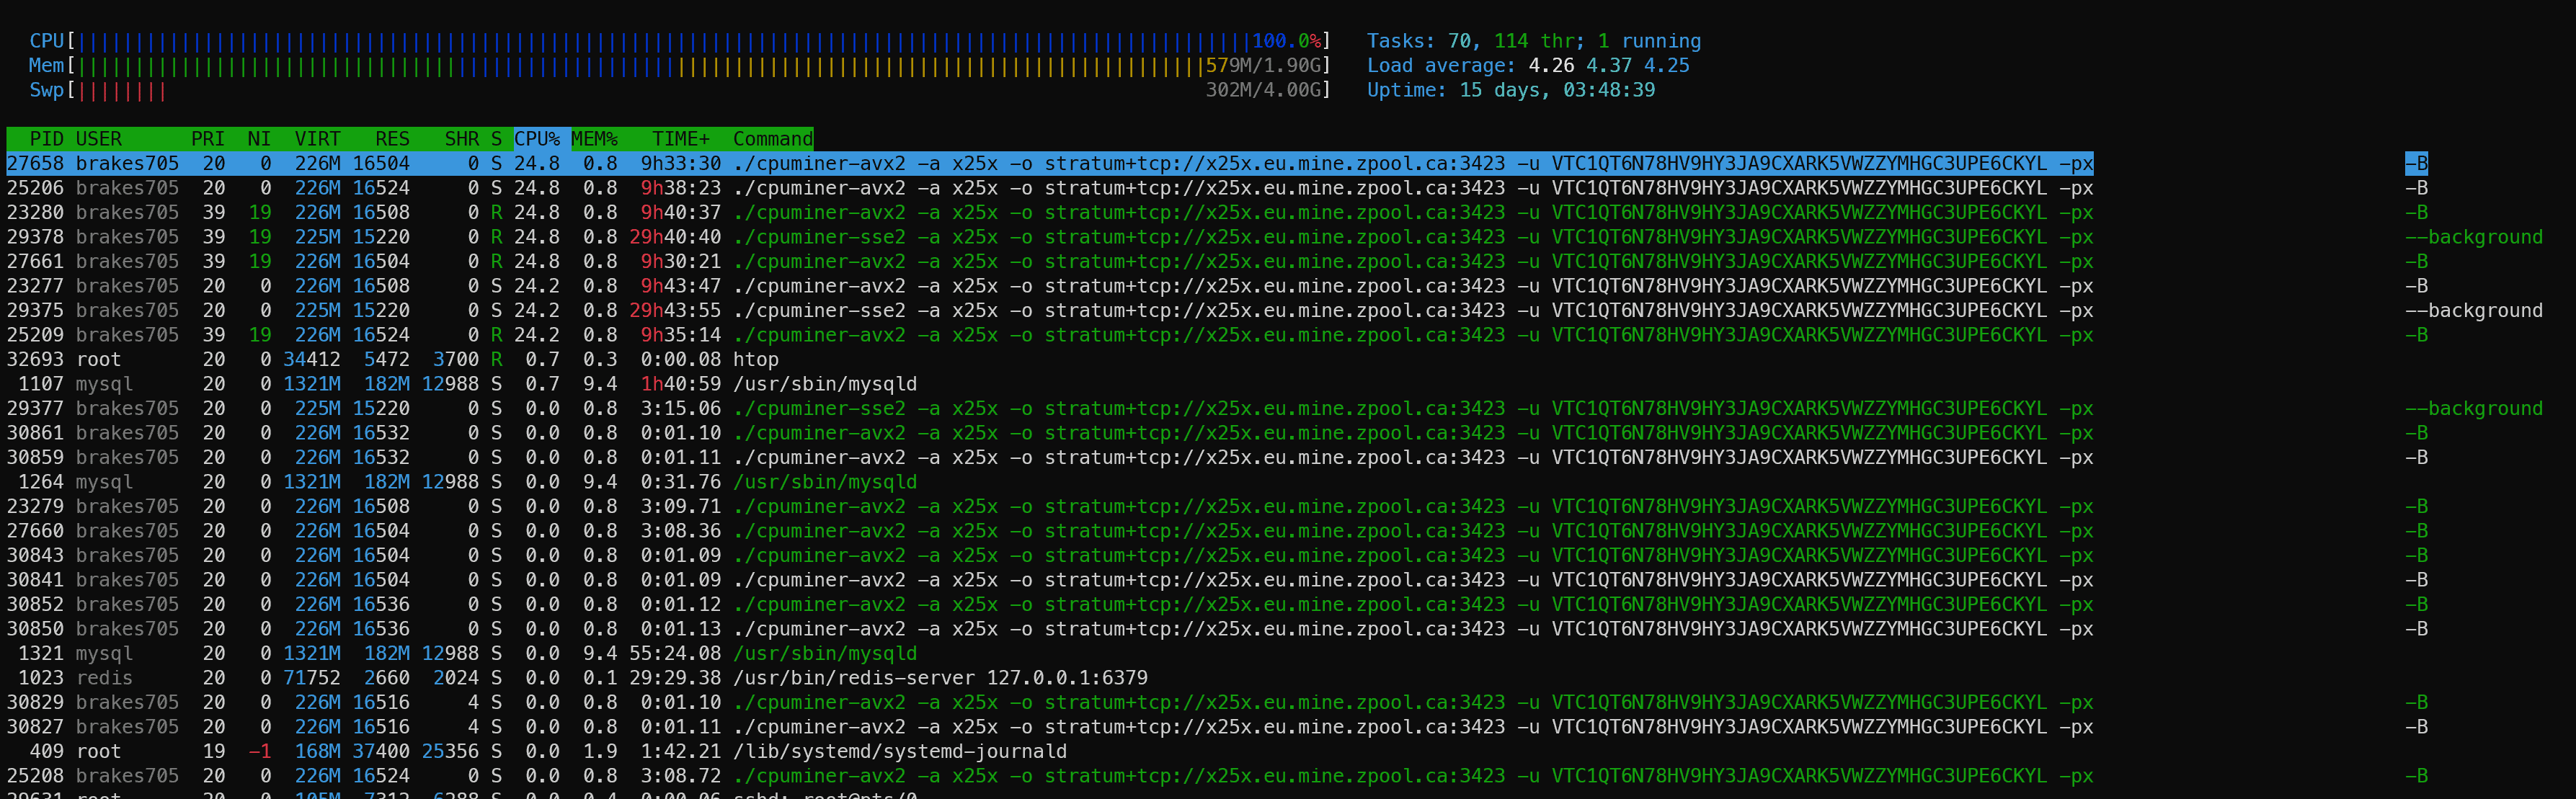Select mysqld process row PID 1264
Screen dimensions: 2576x799
[x=461, y=482]
